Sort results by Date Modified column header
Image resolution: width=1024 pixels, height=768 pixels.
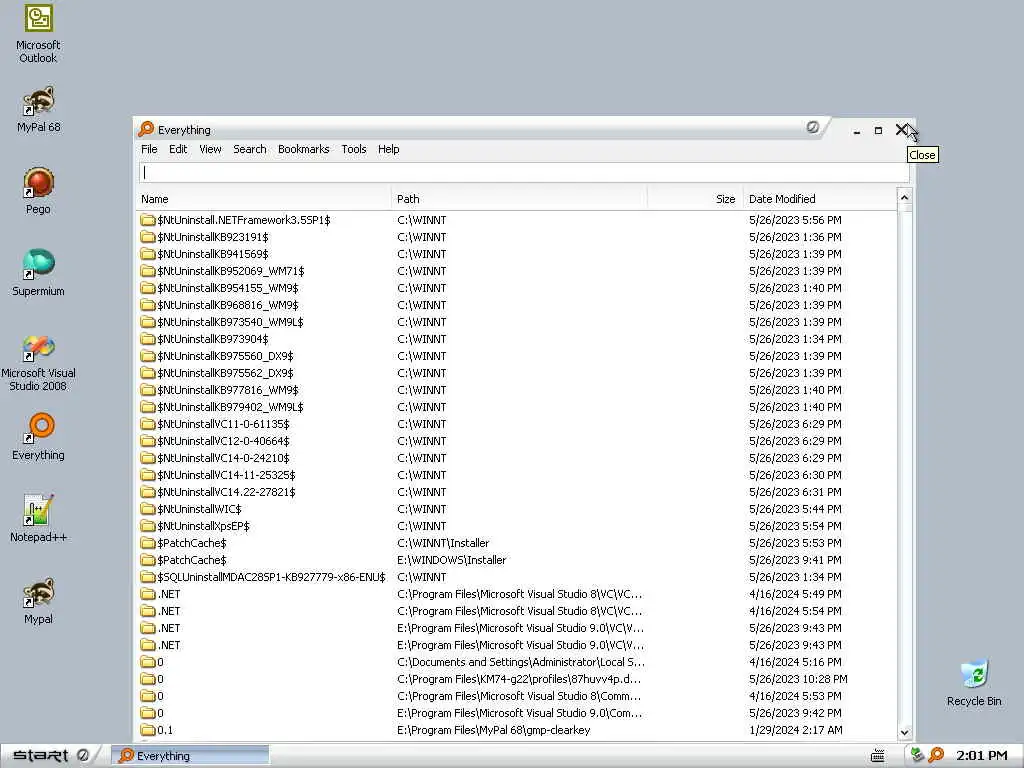(x=820, y=199)
